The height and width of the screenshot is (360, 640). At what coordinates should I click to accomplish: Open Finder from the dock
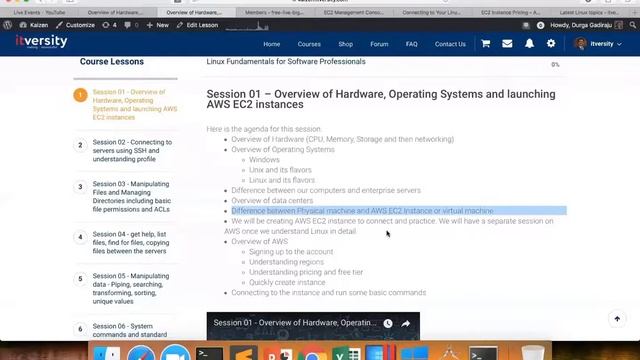click(107, 353)
